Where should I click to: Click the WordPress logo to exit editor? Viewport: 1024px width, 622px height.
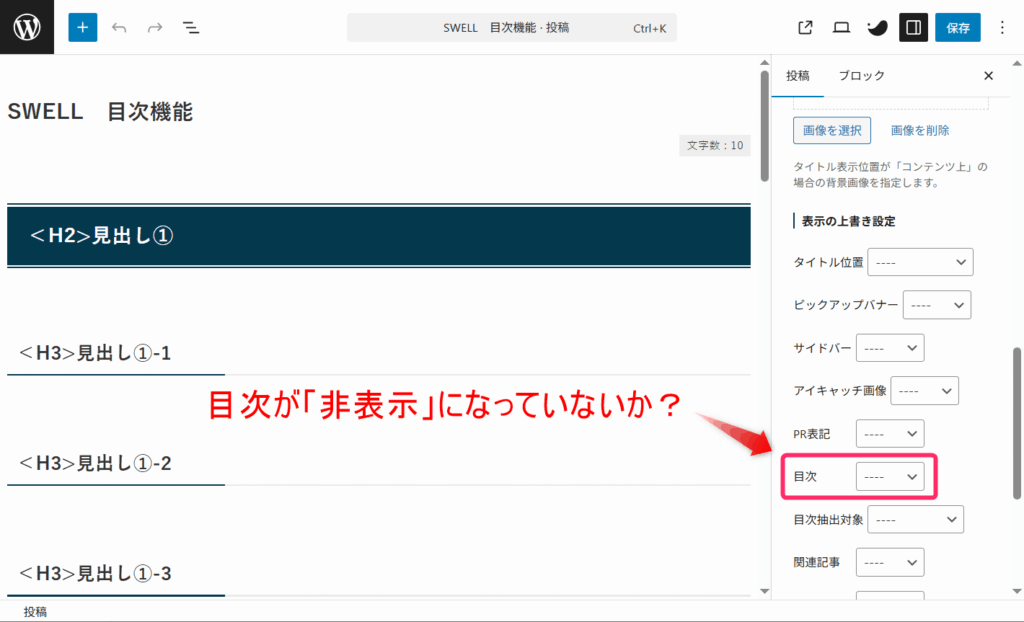point(27,27)
